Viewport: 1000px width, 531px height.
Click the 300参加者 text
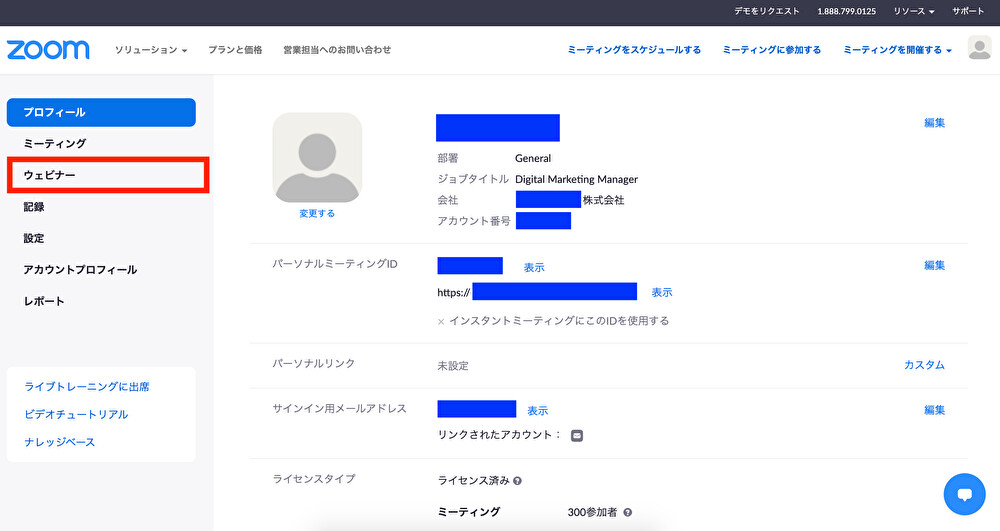[592, 513]
